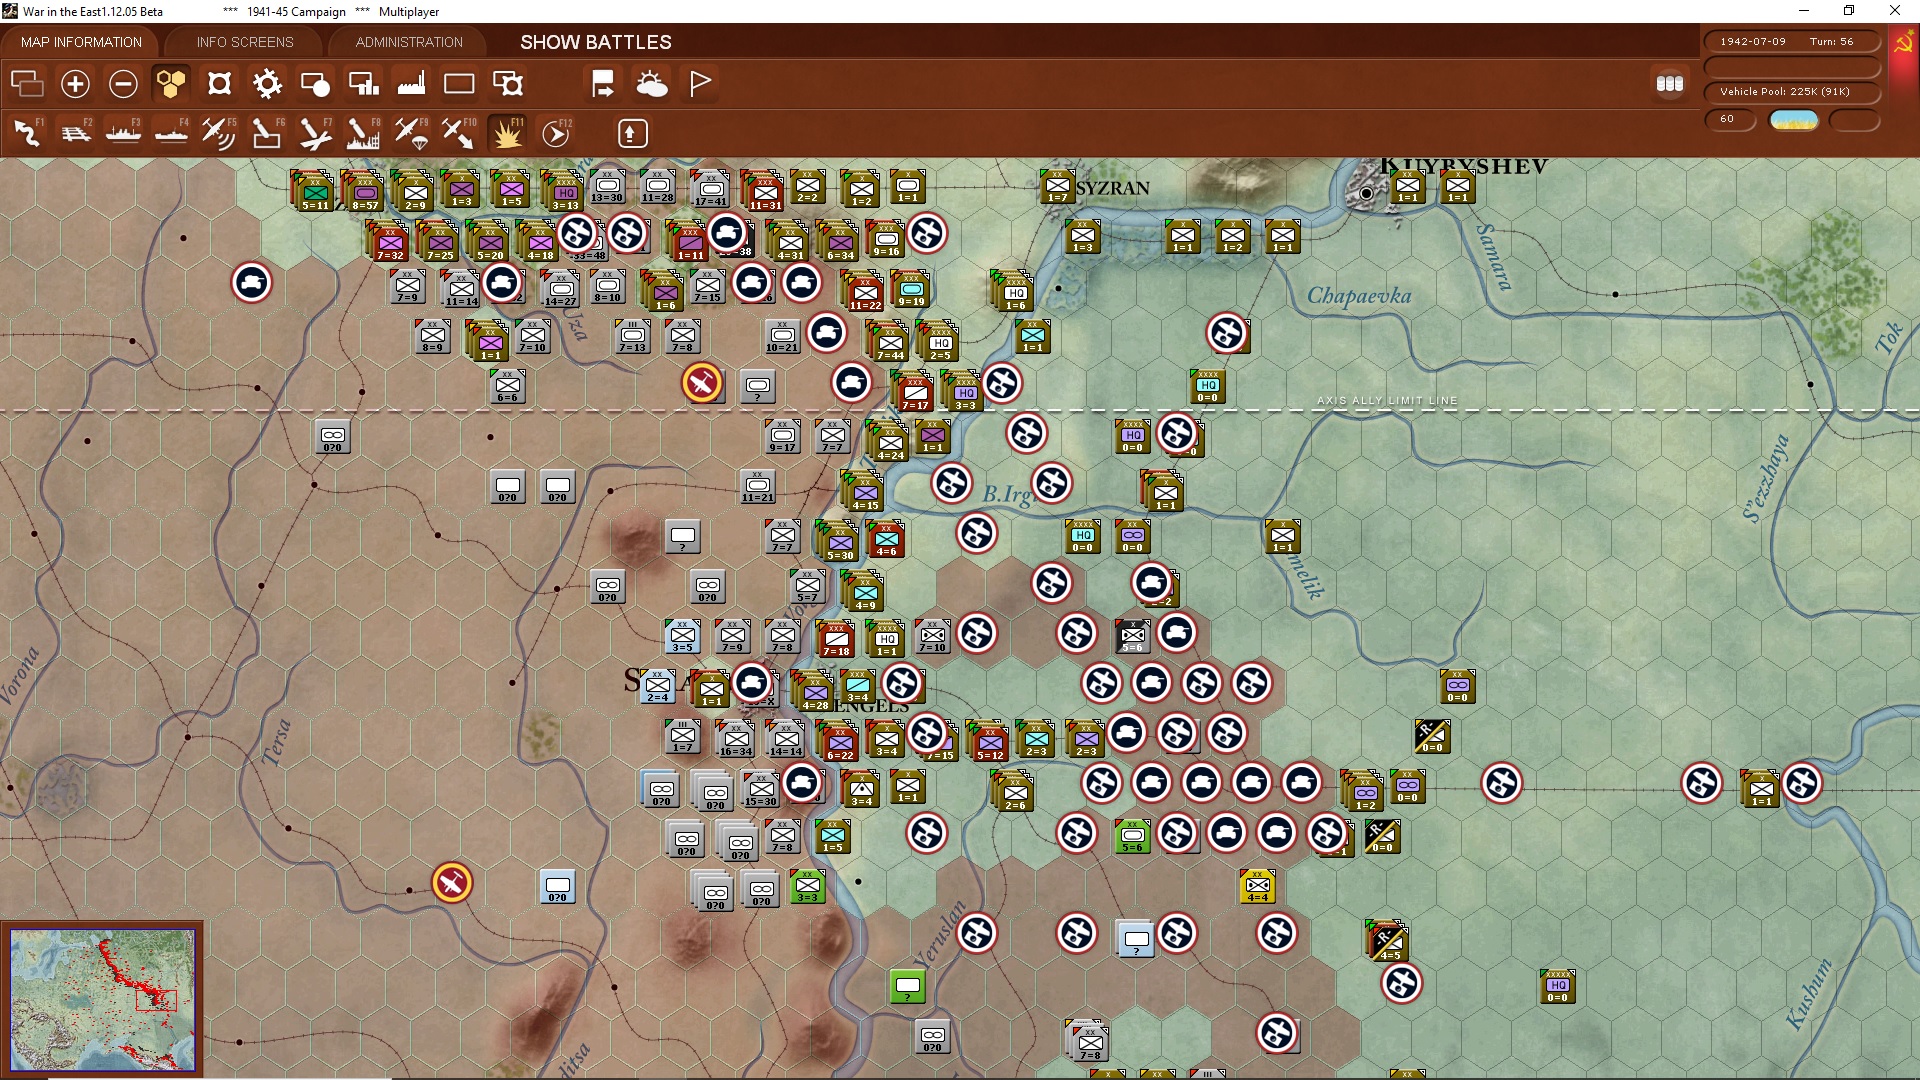Select the F5 air recon mode

[219, 133]
